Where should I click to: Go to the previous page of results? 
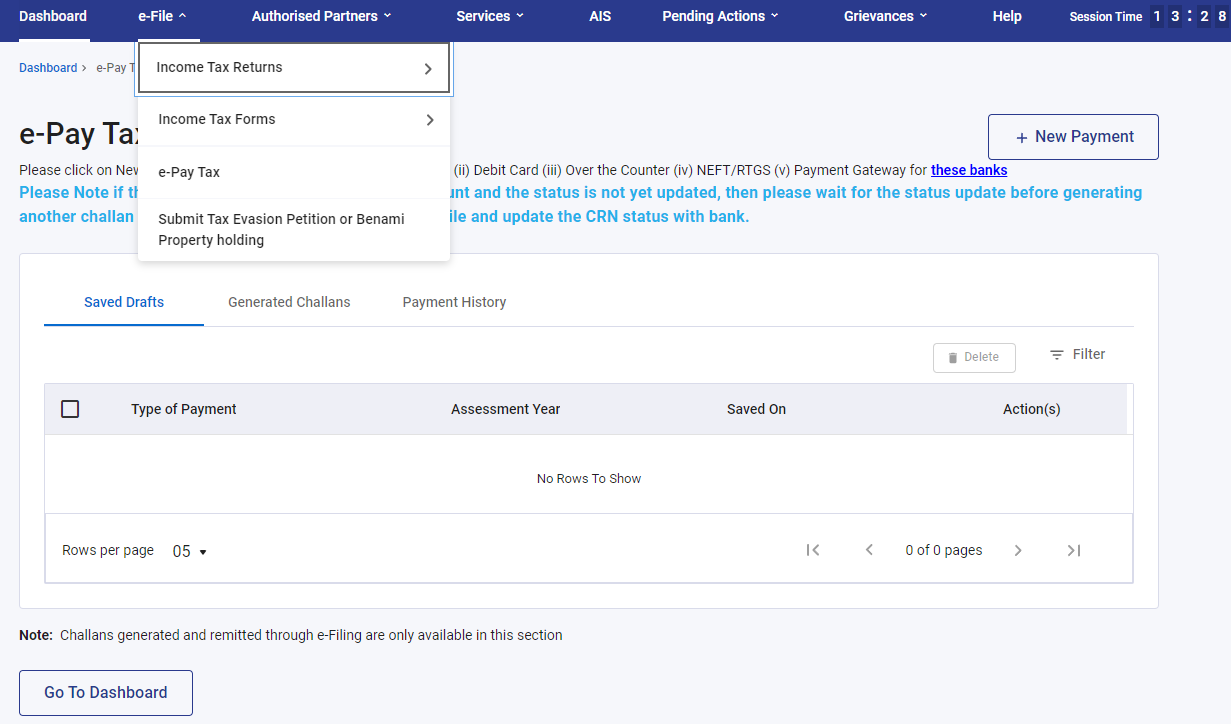(869, 550)
